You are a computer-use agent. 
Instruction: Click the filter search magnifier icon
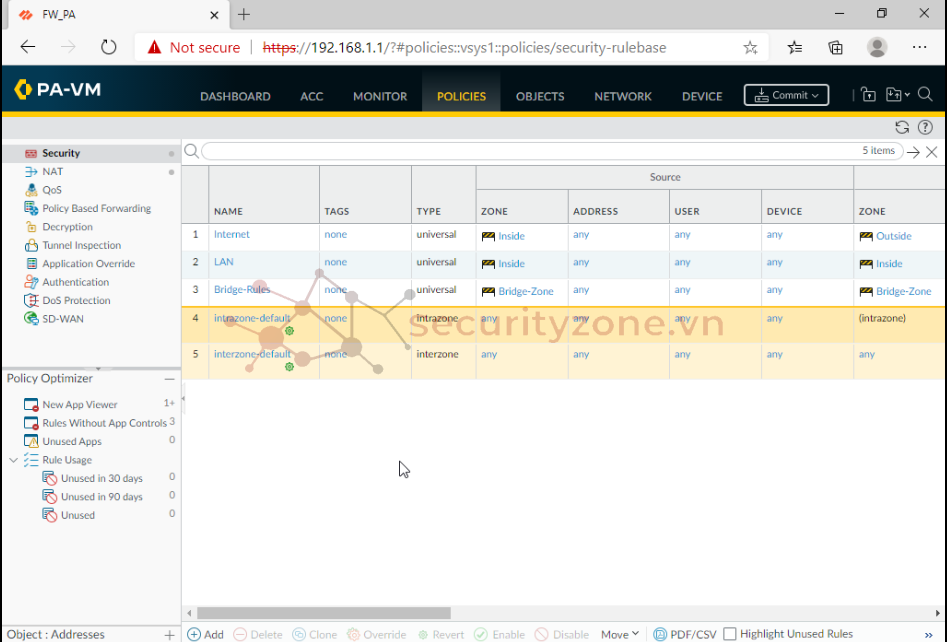click(x=191, y=151)
